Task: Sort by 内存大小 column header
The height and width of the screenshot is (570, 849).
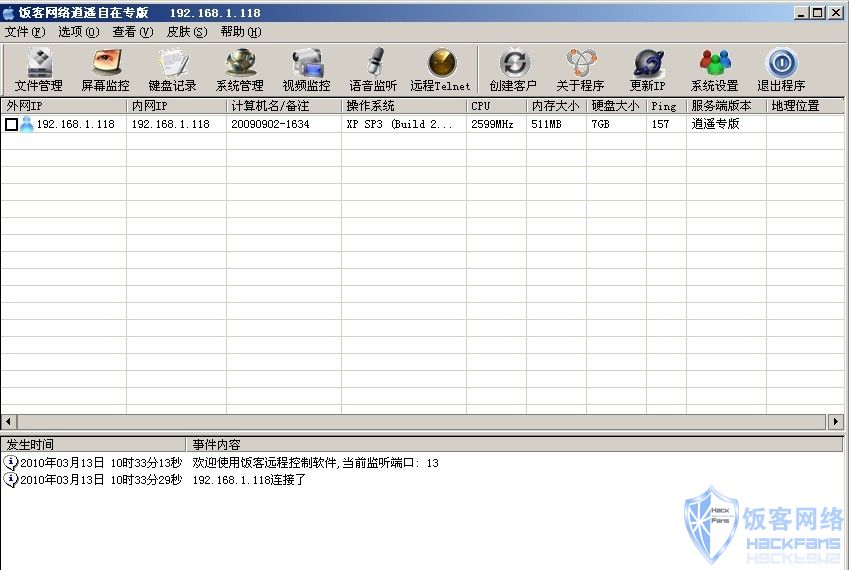Action: pos(557,106)
